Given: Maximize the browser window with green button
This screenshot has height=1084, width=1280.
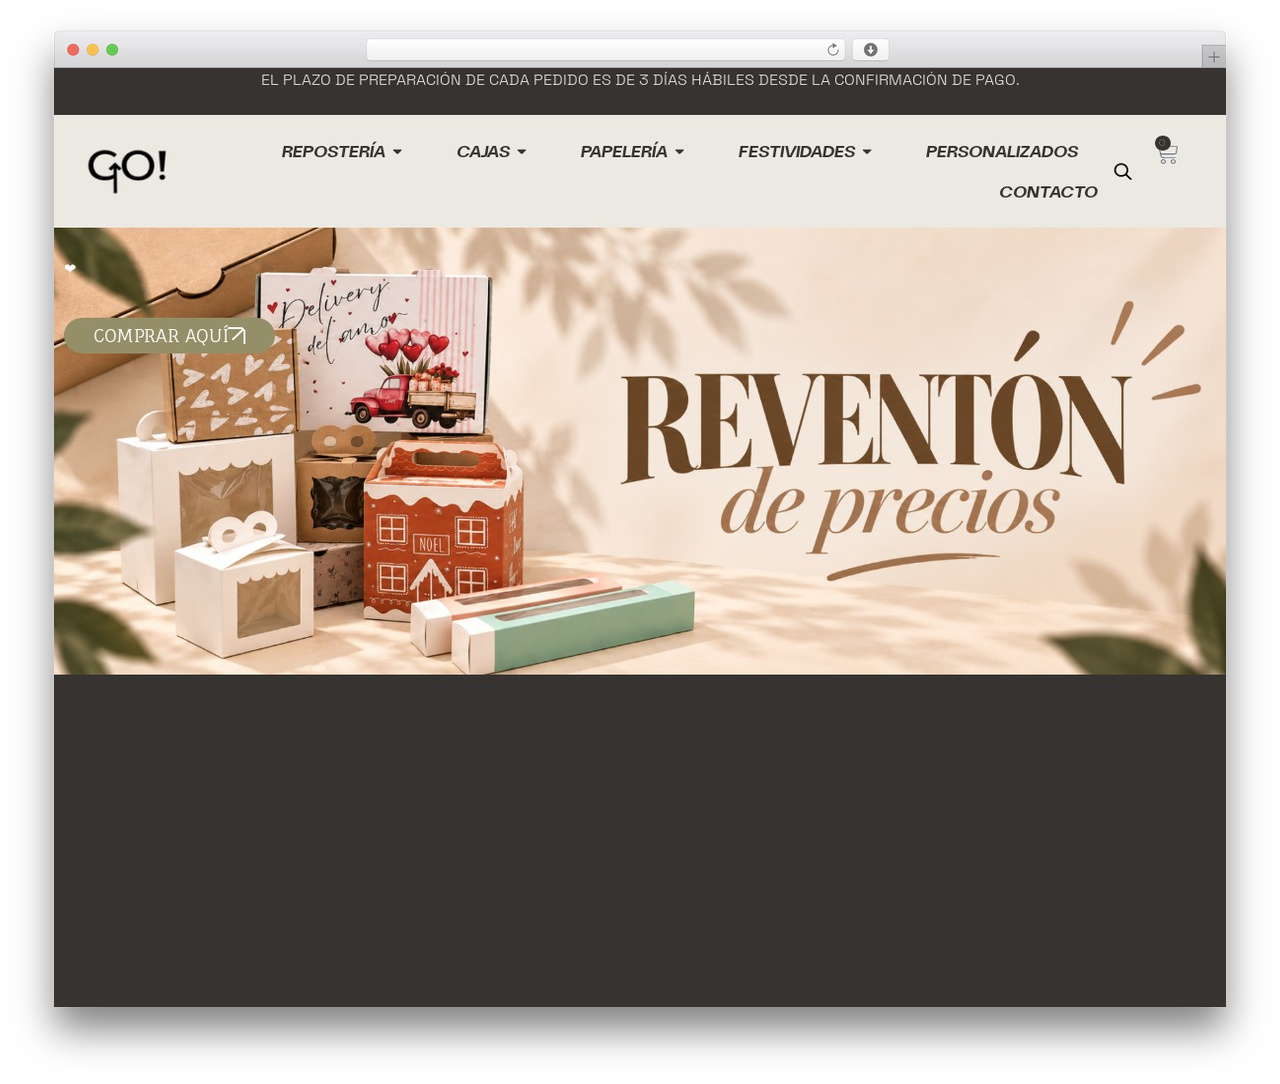Looking at the screenshot, I should click(x=112, y=50).
